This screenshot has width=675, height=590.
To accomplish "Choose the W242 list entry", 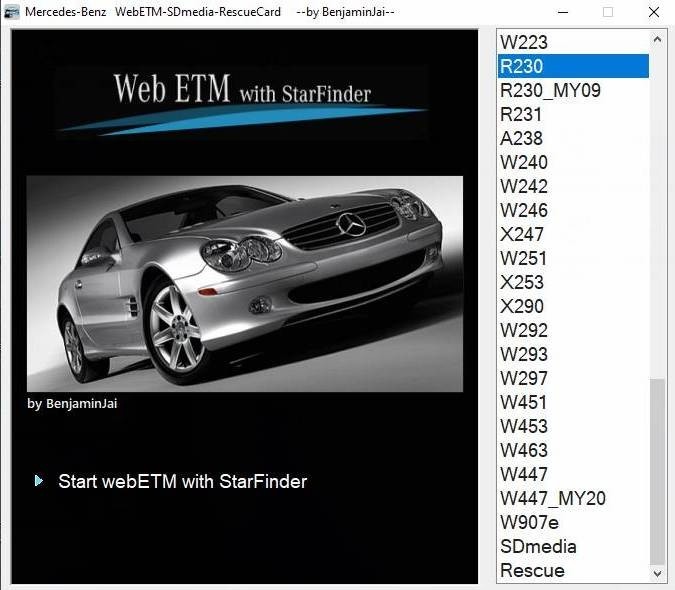I will (573, 186).
